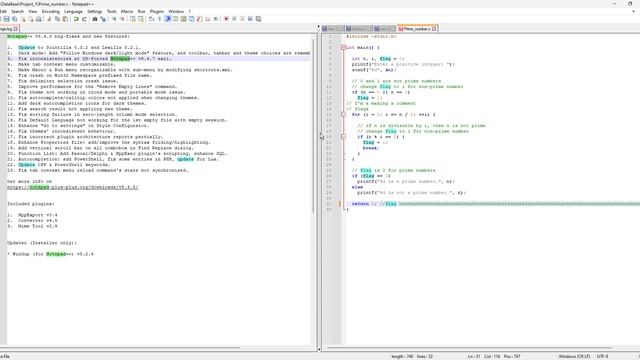
Task: Click the Playback macro icon
Action: coord(242,19)
